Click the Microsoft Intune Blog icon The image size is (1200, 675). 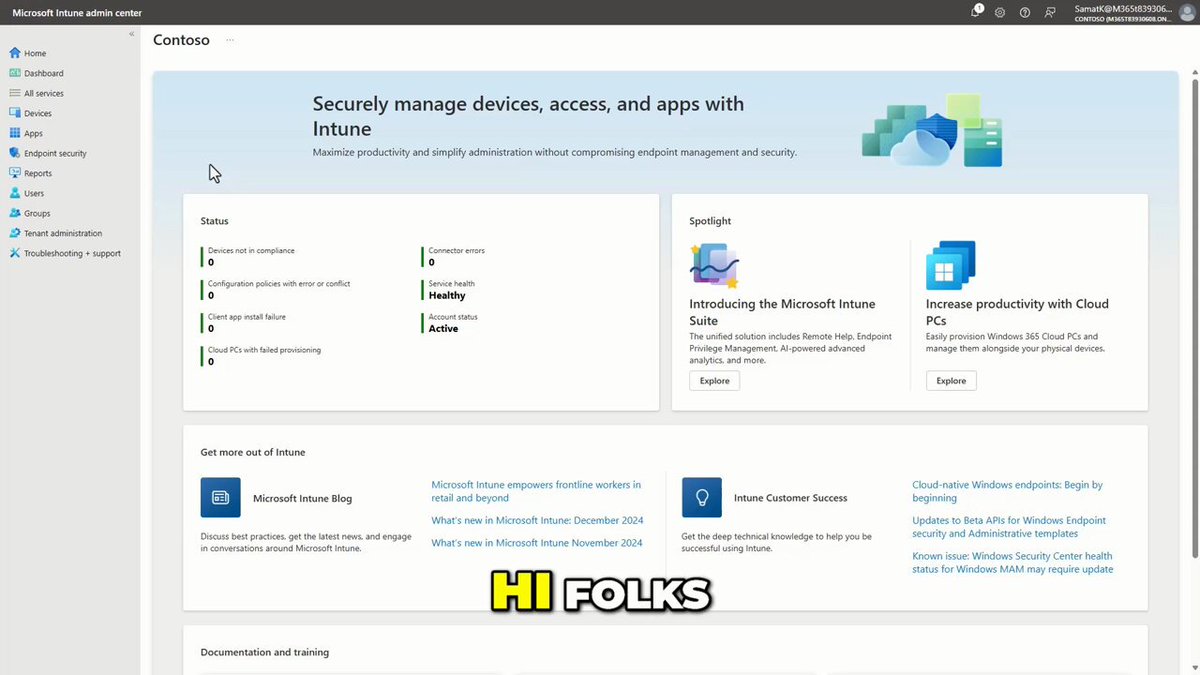[x=220, y=497]
